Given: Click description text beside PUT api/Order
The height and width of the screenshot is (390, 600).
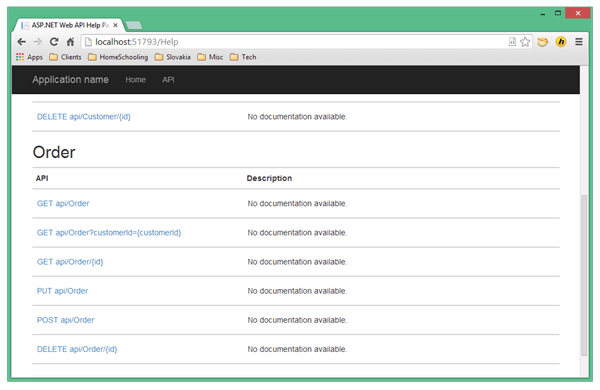Looking at the screenshot, I should pyautogui.click(x=297, y=291).
